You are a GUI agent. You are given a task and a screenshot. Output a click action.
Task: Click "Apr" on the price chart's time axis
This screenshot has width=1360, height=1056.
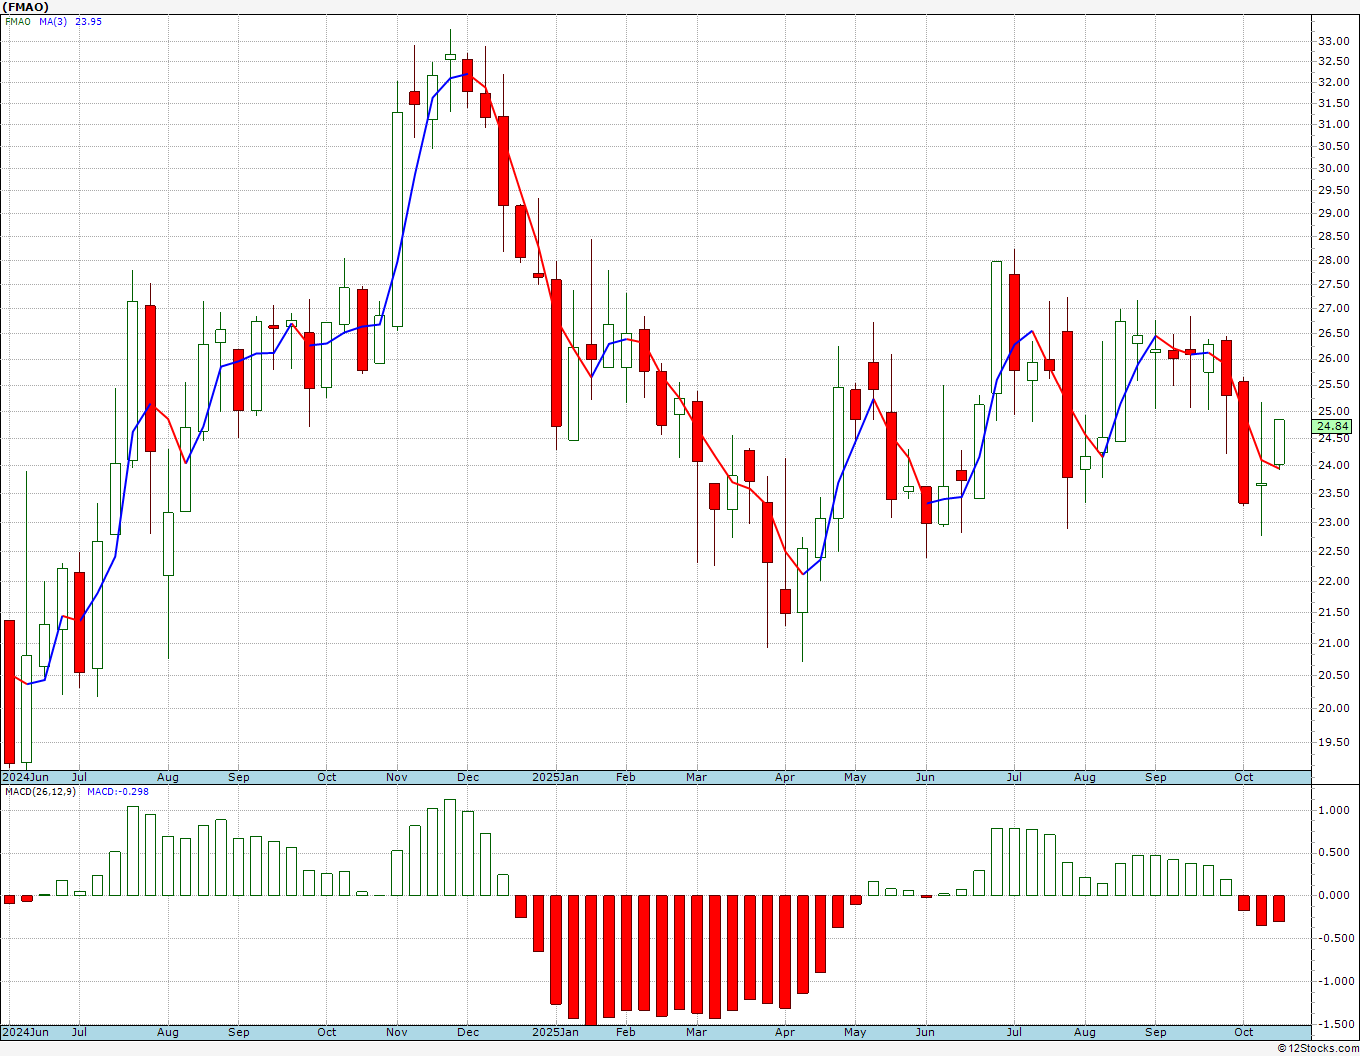785,777
